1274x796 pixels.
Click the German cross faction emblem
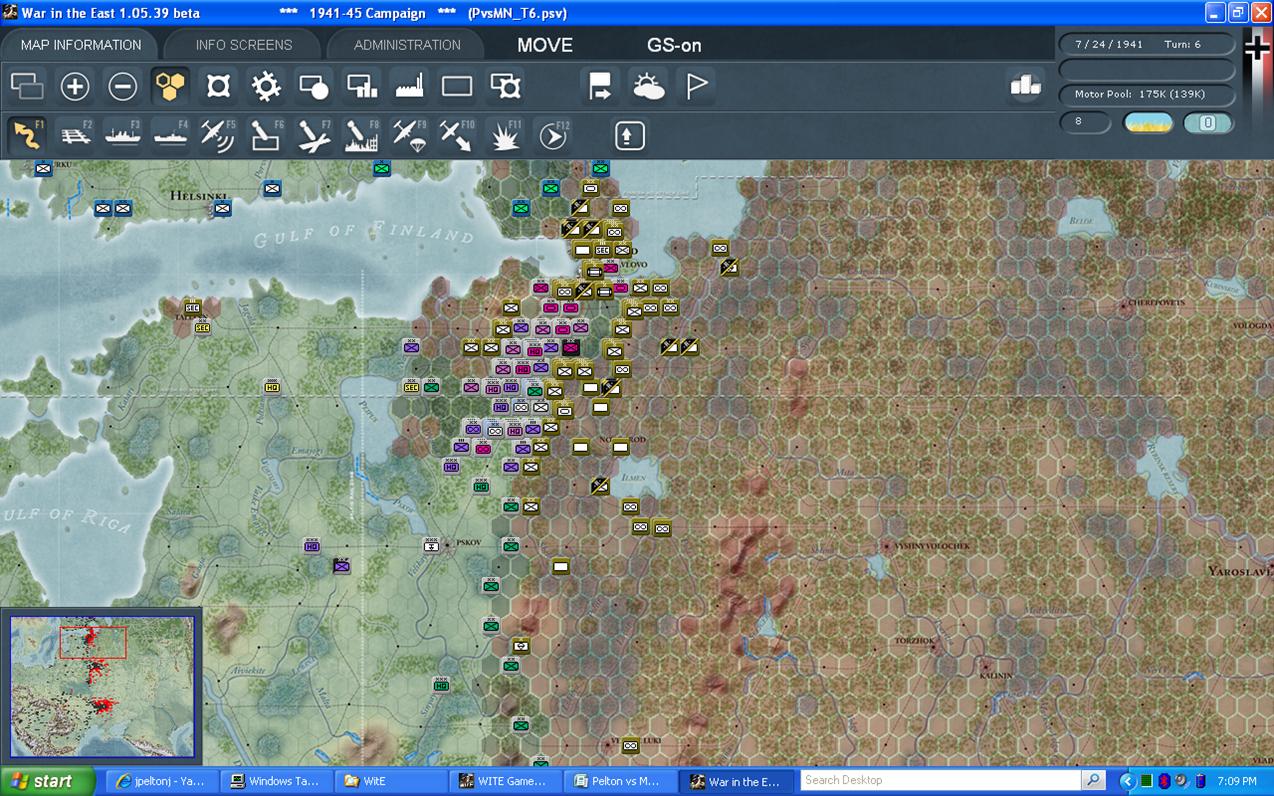[1257, 48]
